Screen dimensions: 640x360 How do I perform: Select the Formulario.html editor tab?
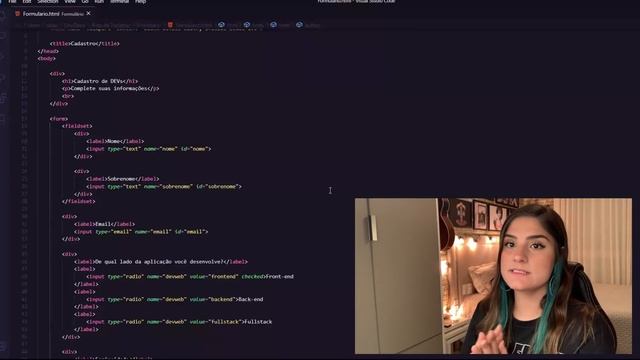[x=52, y=13]
